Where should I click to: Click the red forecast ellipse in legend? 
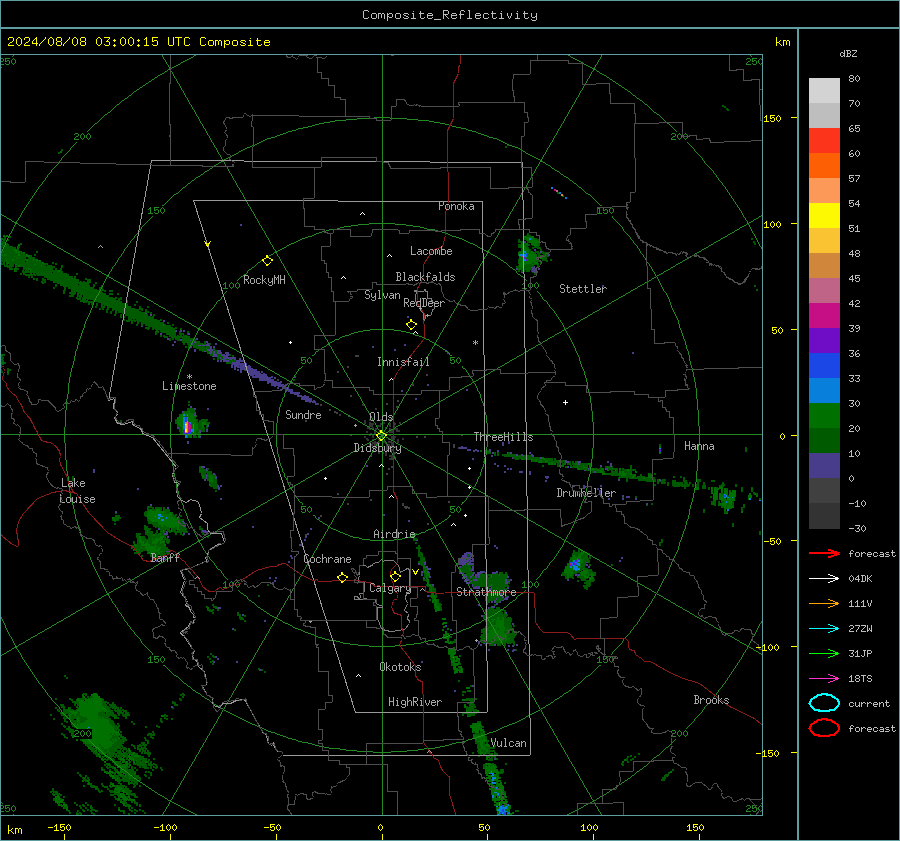(x=824, y=728)
